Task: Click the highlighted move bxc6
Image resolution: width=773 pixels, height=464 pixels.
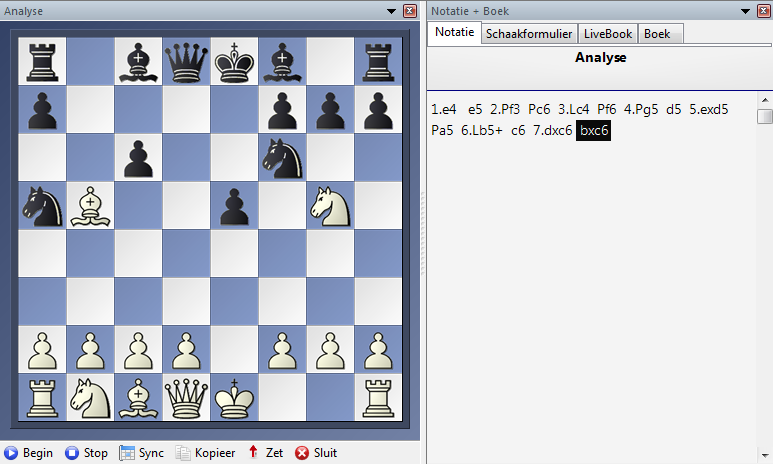Action: pos(594,131)
